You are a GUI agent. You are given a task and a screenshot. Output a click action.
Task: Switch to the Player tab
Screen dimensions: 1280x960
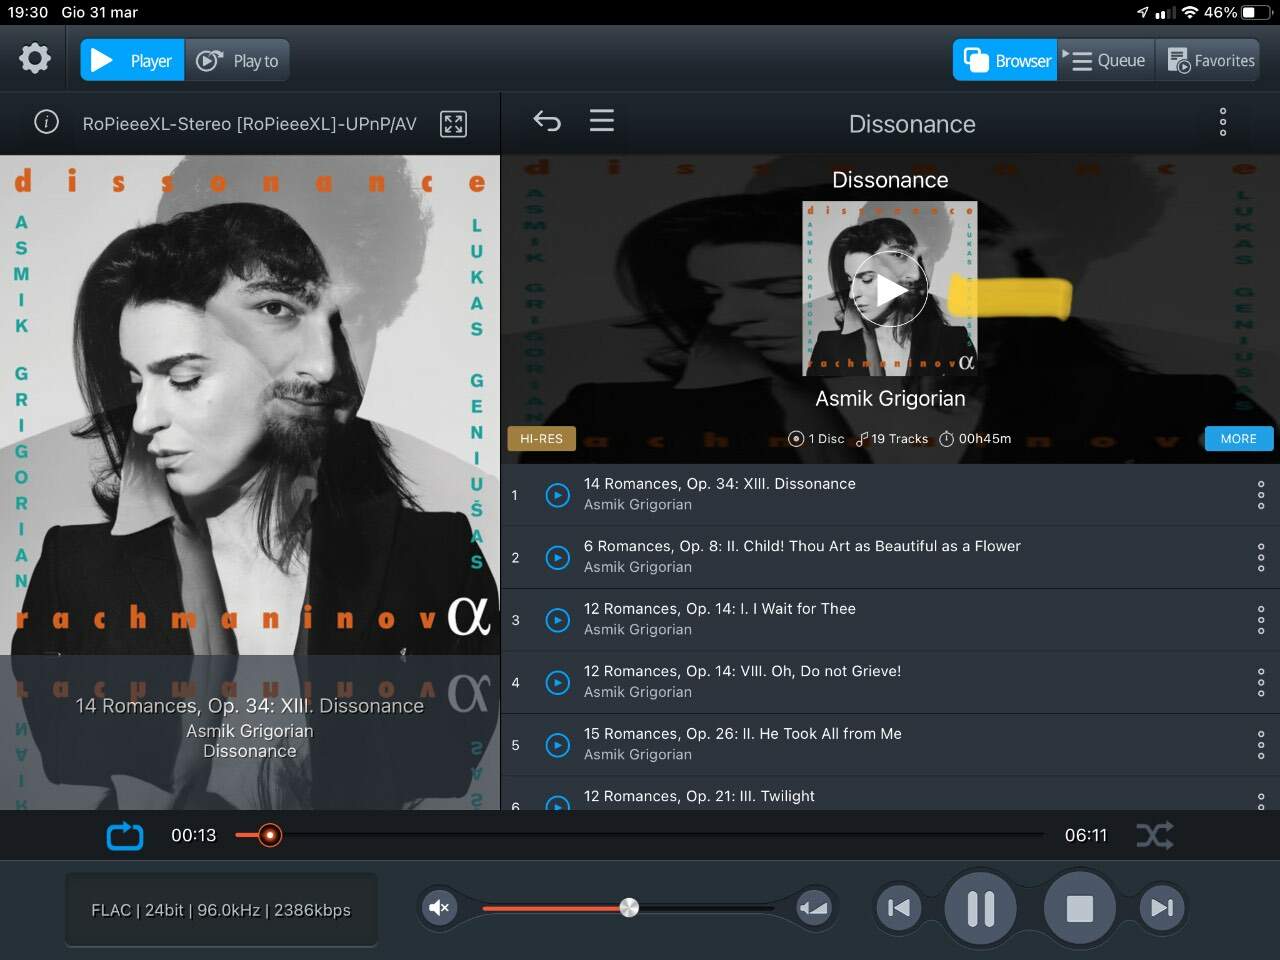pyautogui.click(x=132, y=60)
